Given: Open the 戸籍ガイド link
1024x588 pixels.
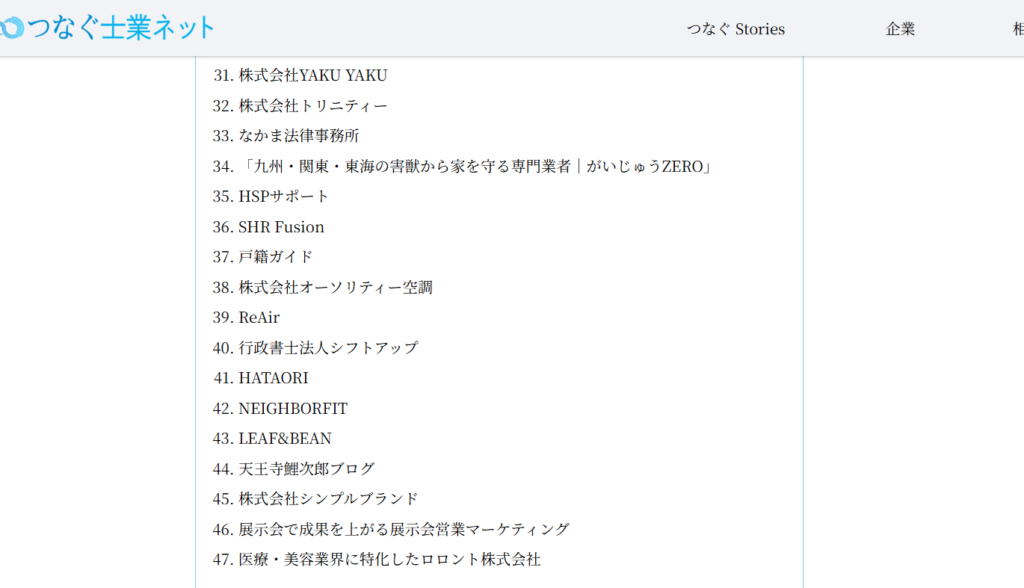Looking at the screenshot, I should point(275,257).
